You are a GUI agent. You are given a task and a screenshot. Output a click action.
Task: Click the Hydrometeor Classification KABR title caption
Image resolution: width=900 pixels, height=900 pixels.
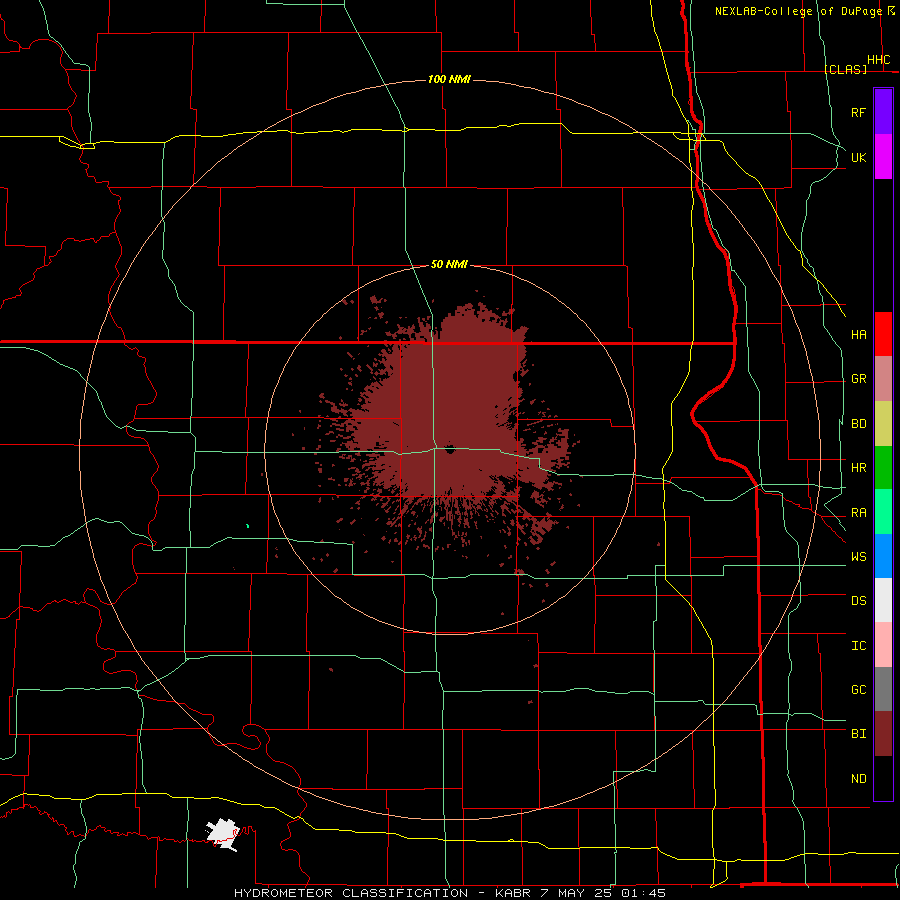point(450,893)
